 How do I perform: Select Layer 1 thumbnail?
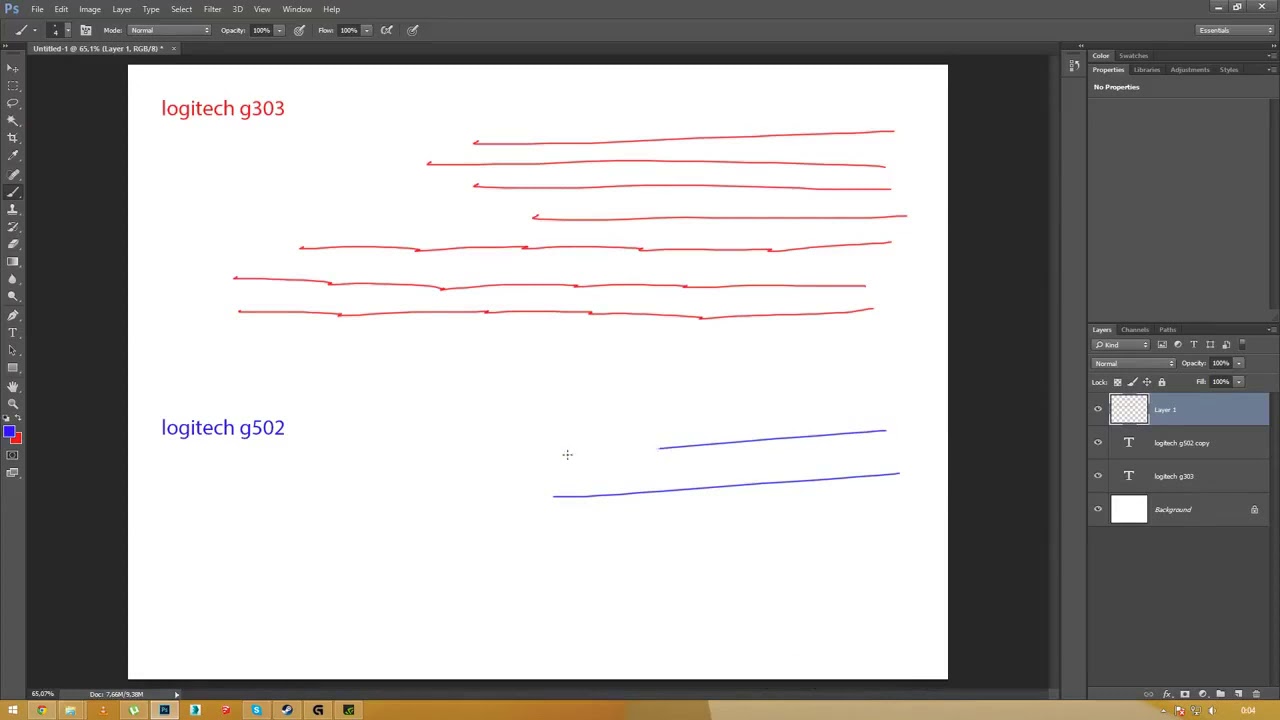1129,409
